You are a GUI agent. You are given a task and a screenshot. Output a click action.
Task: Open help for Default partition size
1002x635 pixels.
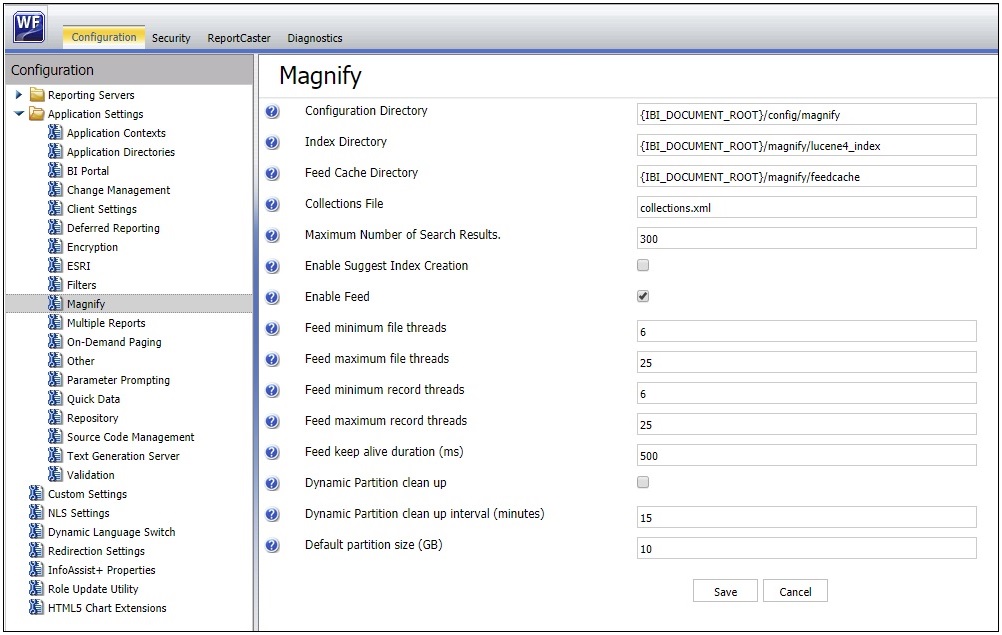coord(272,546)
